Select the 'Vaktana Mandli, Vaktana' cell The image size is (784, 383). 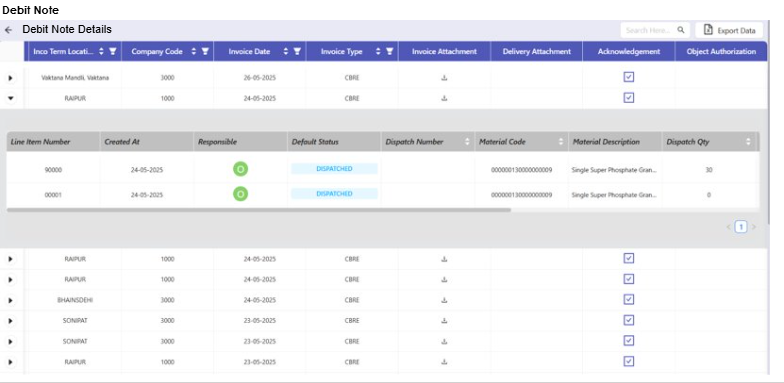click(x=75, y=78)
